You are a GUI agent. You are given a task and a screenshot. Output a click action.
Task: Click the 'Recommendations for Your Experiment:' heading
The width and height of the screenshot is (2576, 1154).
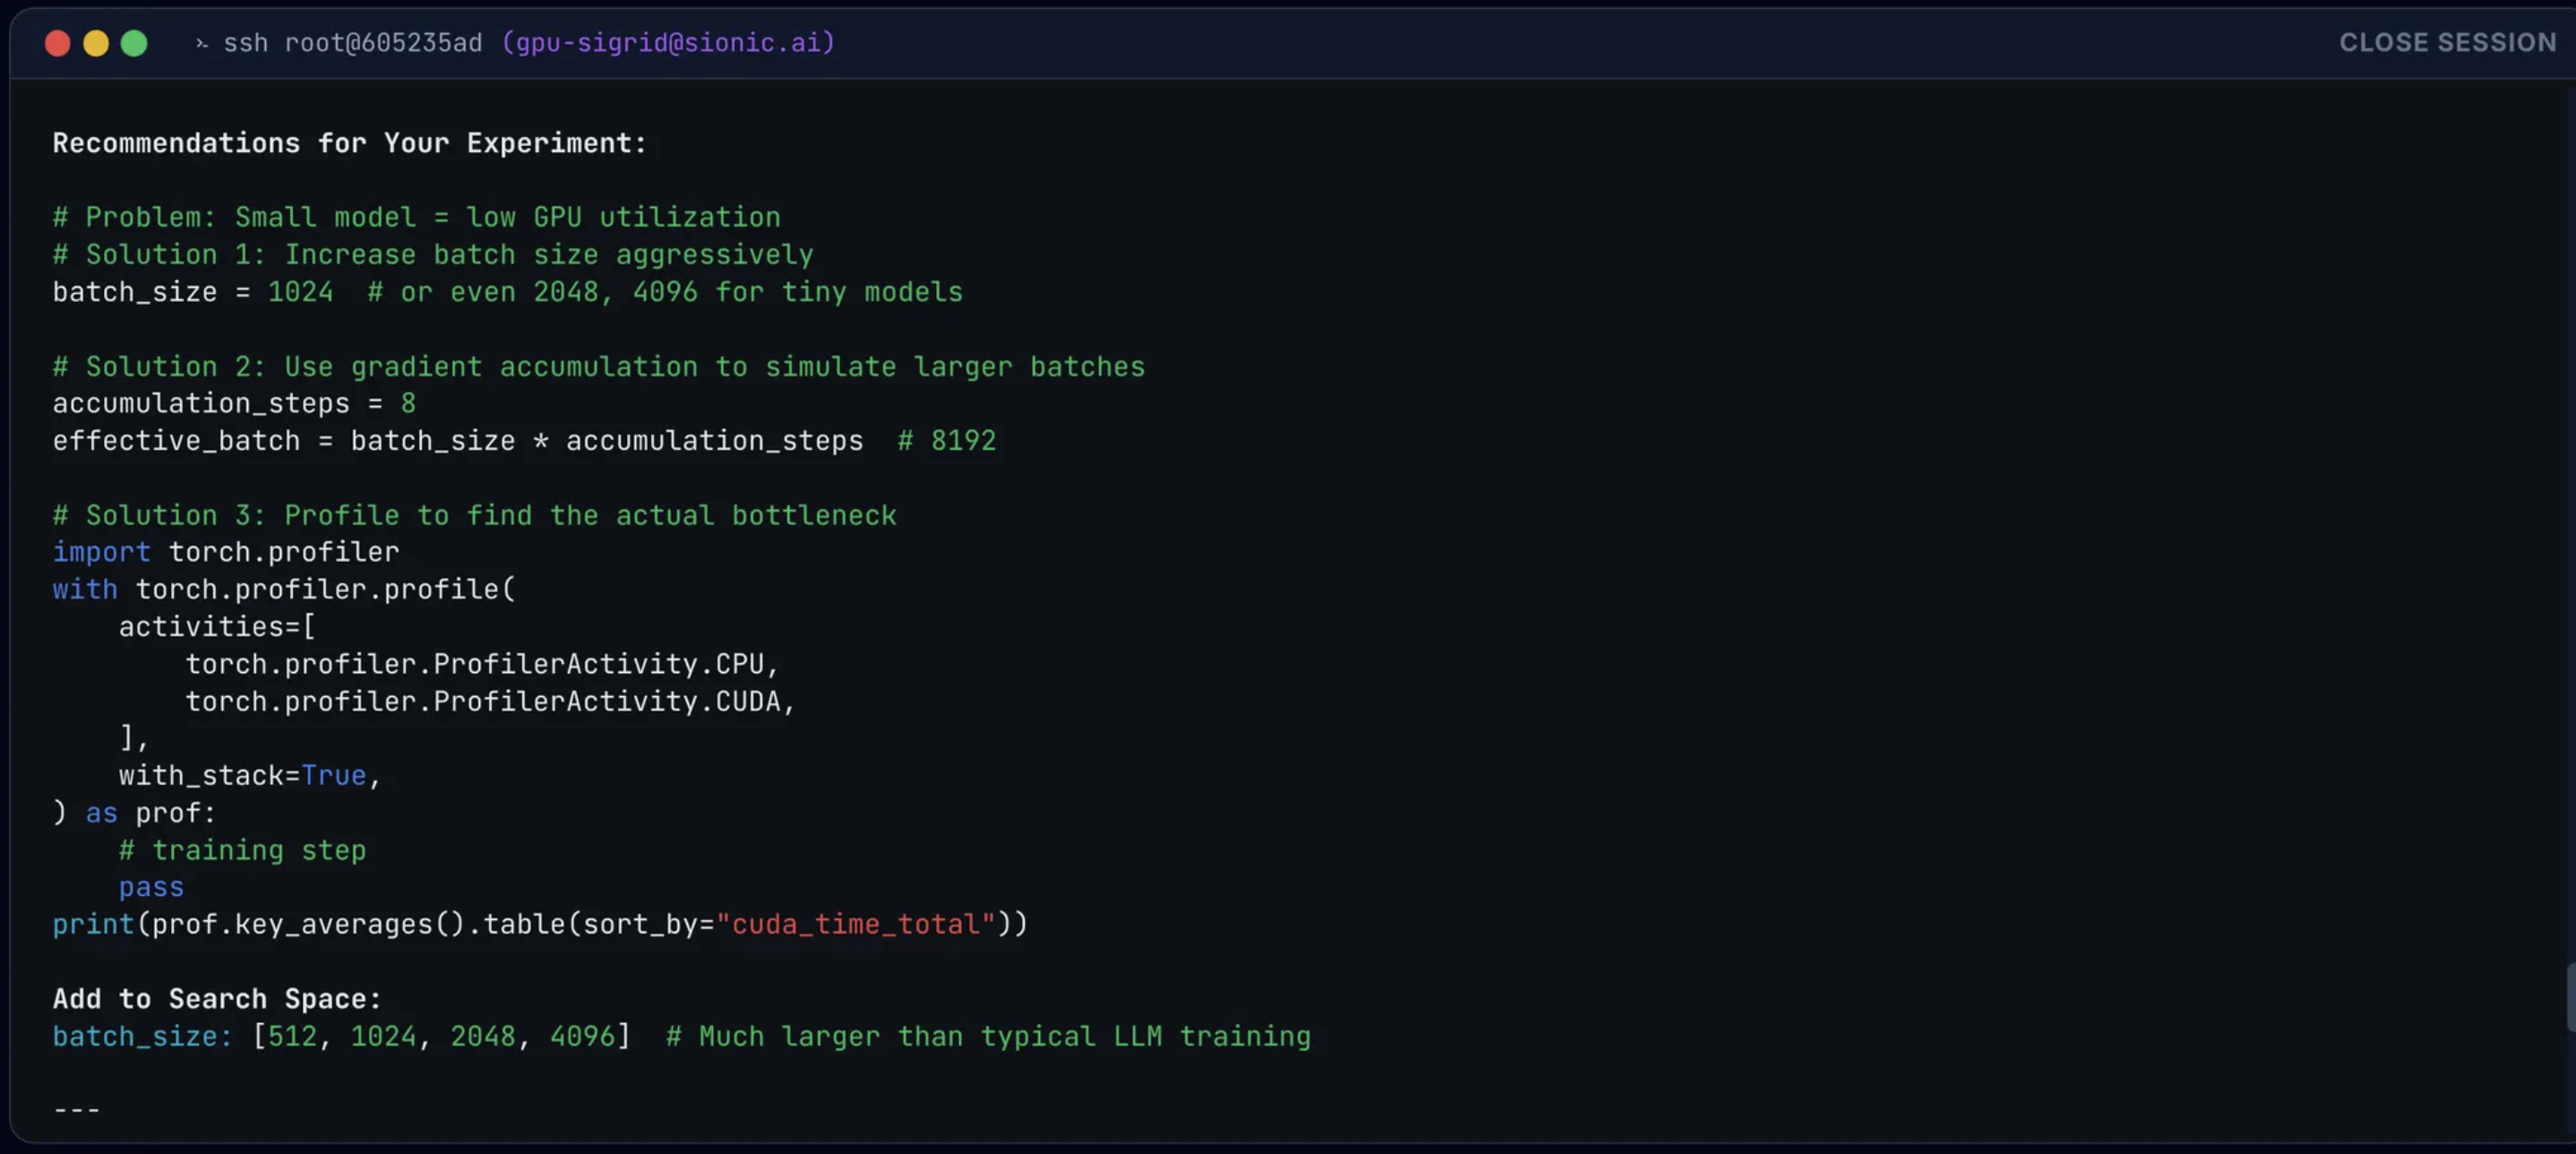tap(349, 143)
